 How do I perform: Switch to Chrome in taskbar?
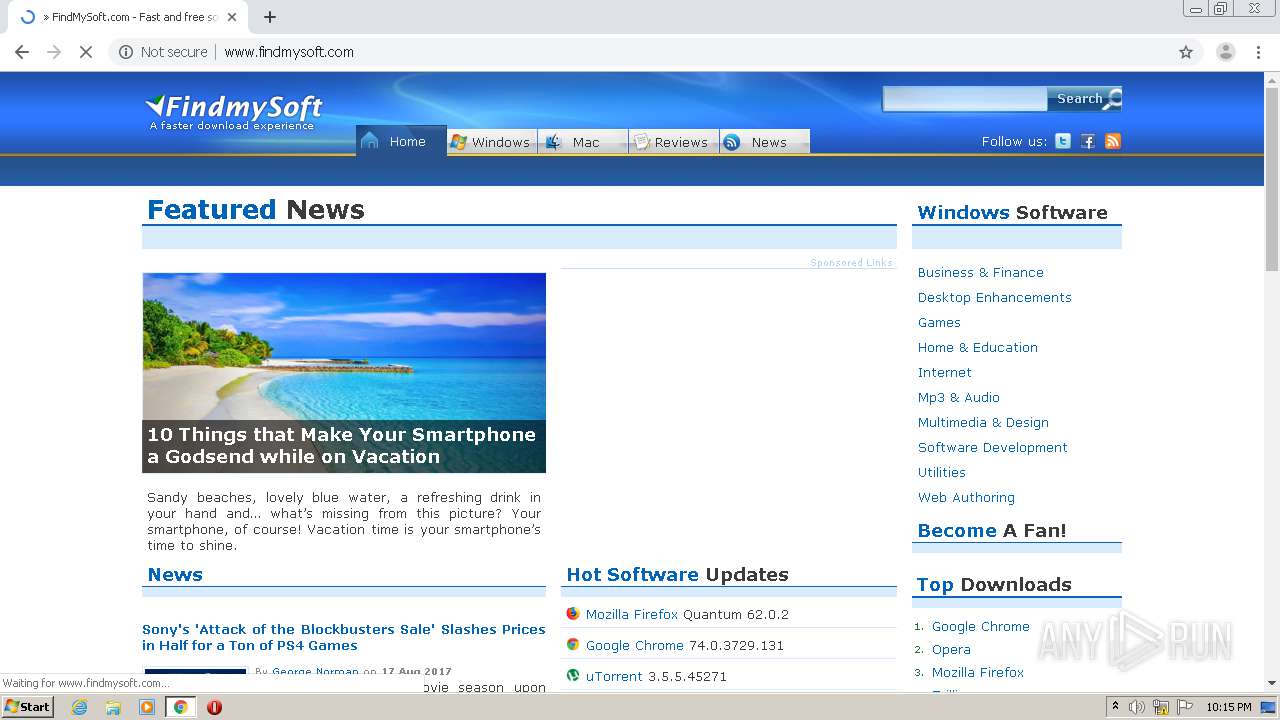180,707
